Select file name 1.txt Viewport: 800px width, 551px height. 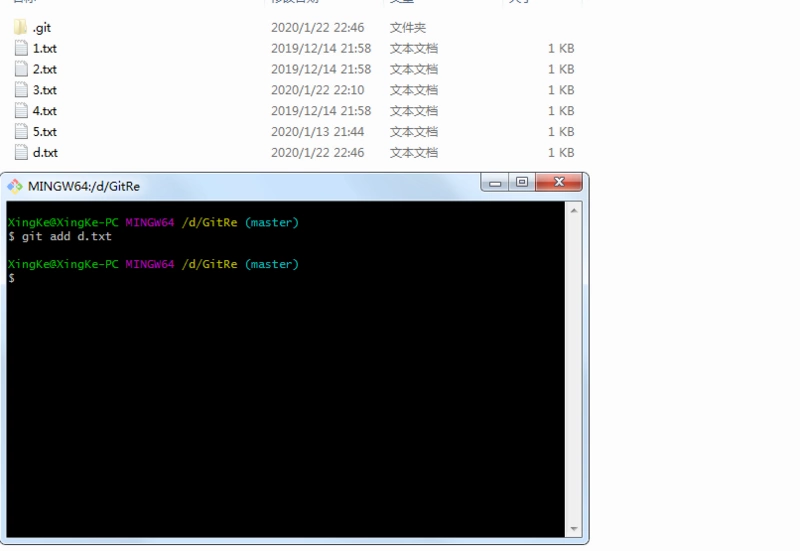point(45,48)
